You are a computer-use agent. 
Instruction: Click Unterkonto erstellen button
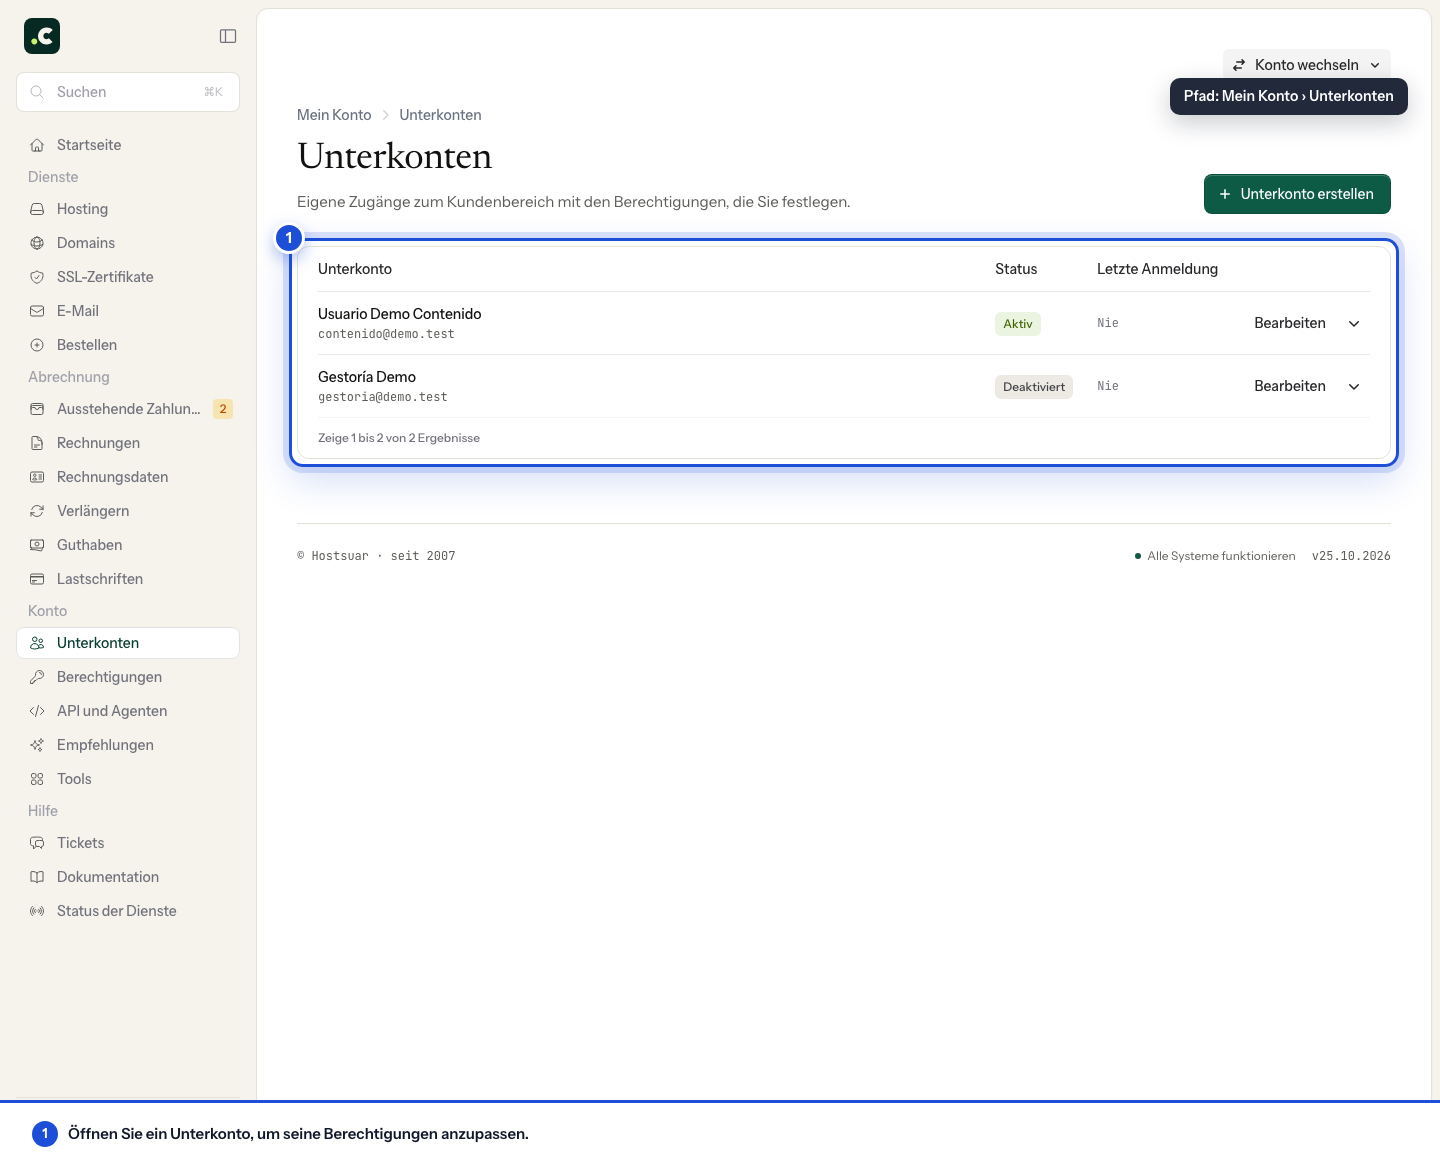coord(1297,194)
